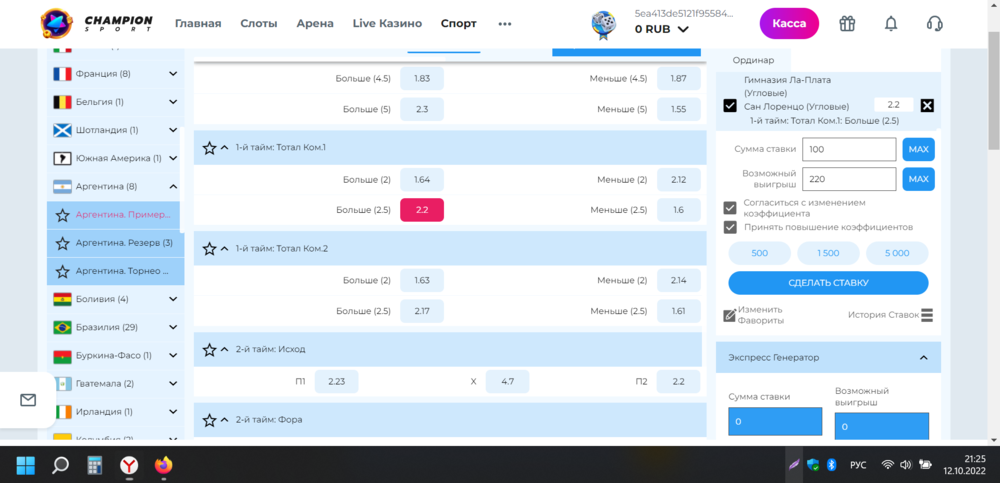Open the Champion Sport logo home
This screenshot has width=1000, height=483.
click(x=97, y=24)
